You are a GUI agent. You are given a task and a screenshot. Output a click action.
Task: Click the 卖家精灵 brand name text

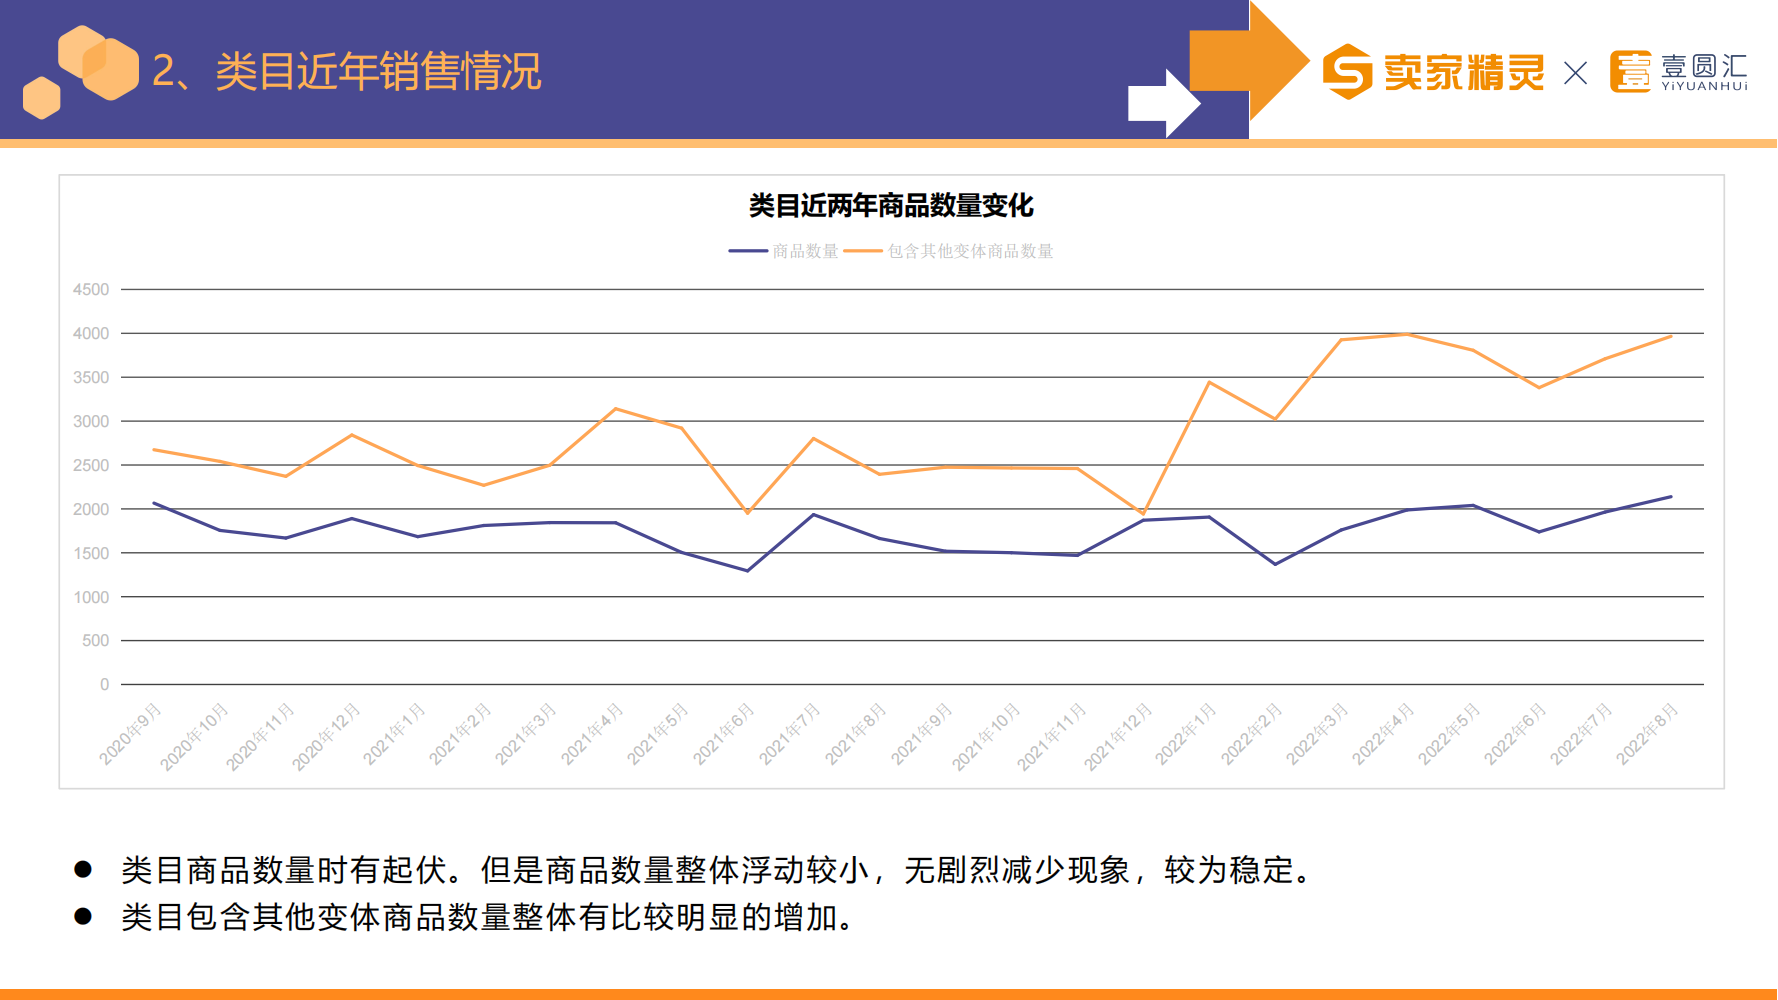[1464, 72]
